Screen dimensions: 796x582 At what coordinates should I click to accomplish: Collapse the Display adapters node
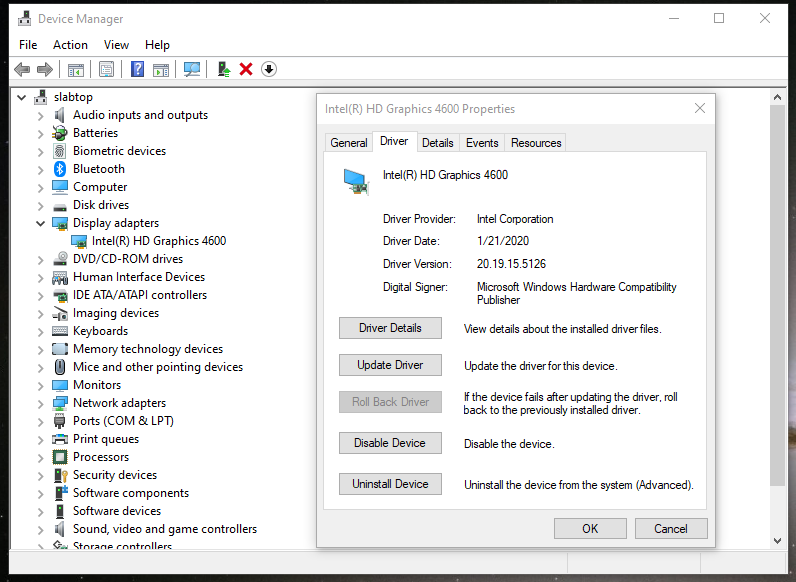coord(41,223)
